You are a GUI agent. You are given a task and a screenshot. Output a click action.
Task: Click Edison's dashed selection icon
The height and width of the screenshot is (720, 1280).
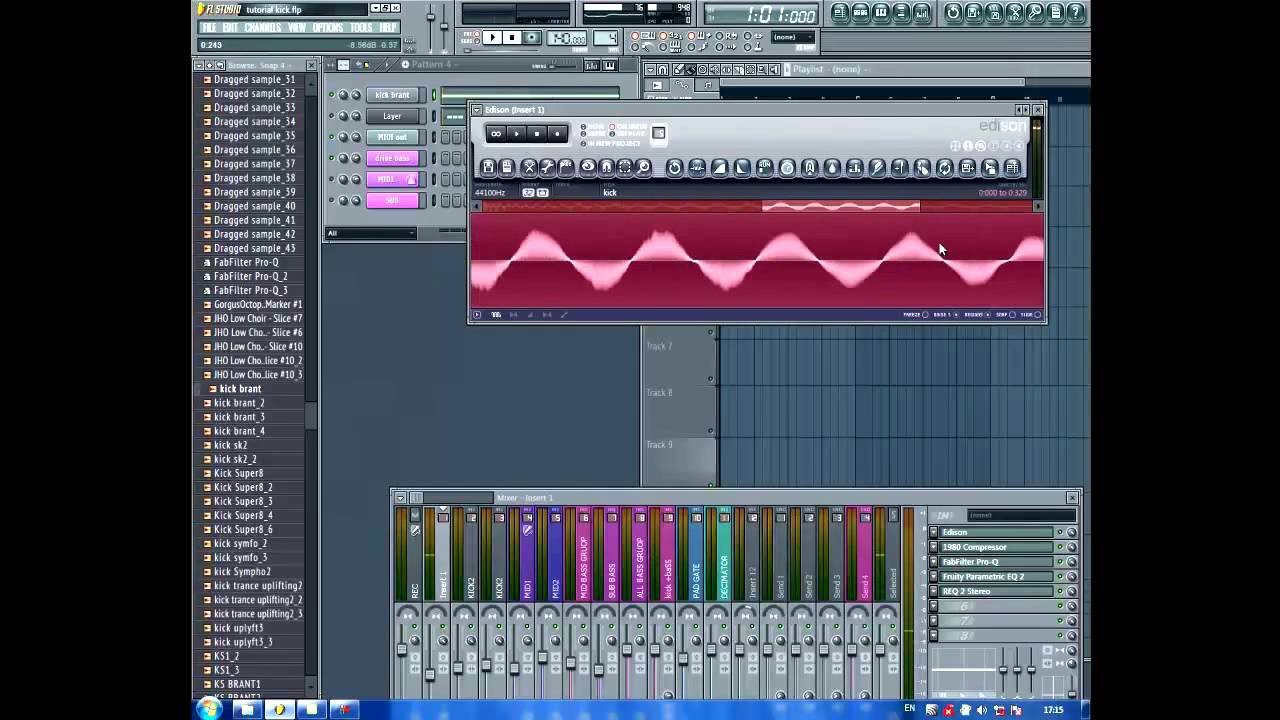tap(625, 168)
